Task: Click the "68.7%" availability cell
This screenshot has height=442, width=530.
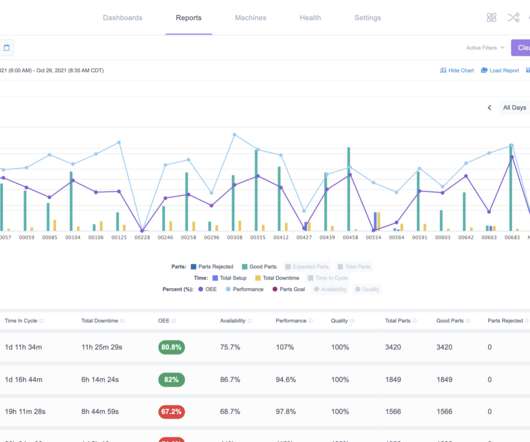Action: pos(230,412)
